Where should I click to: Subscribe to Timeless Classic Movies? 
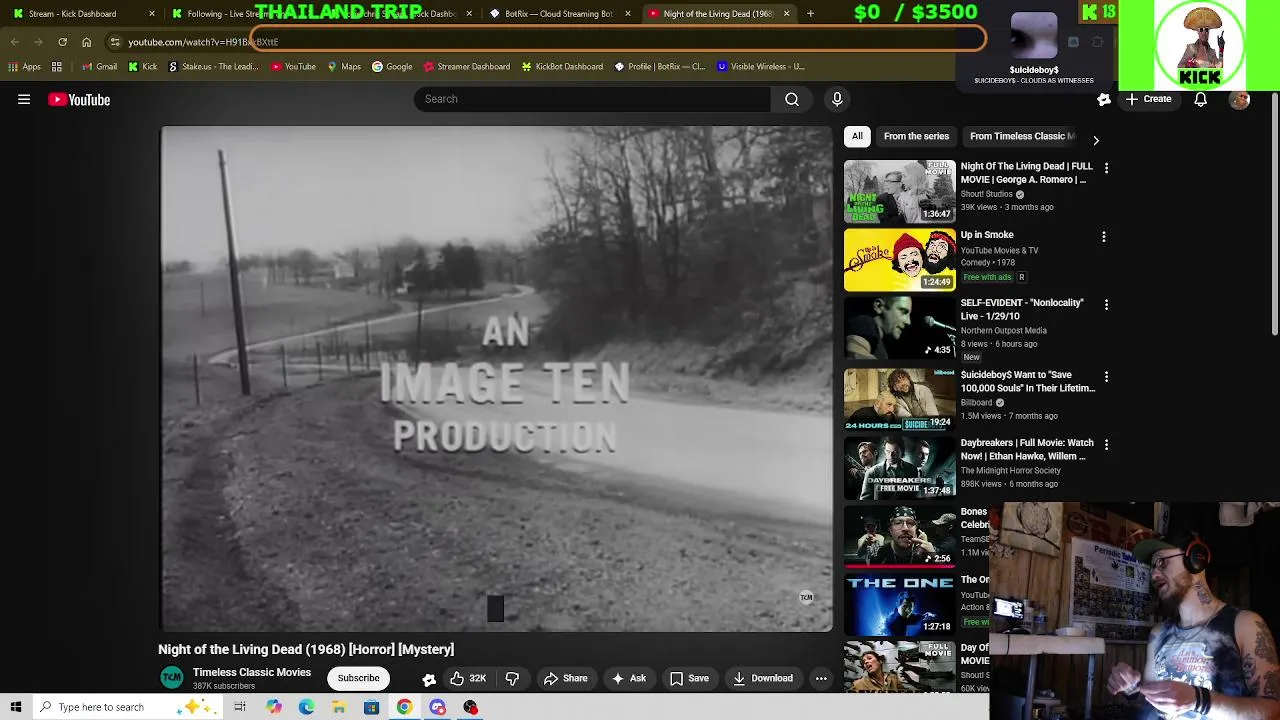pyautogui.click(x=358, y=678)
